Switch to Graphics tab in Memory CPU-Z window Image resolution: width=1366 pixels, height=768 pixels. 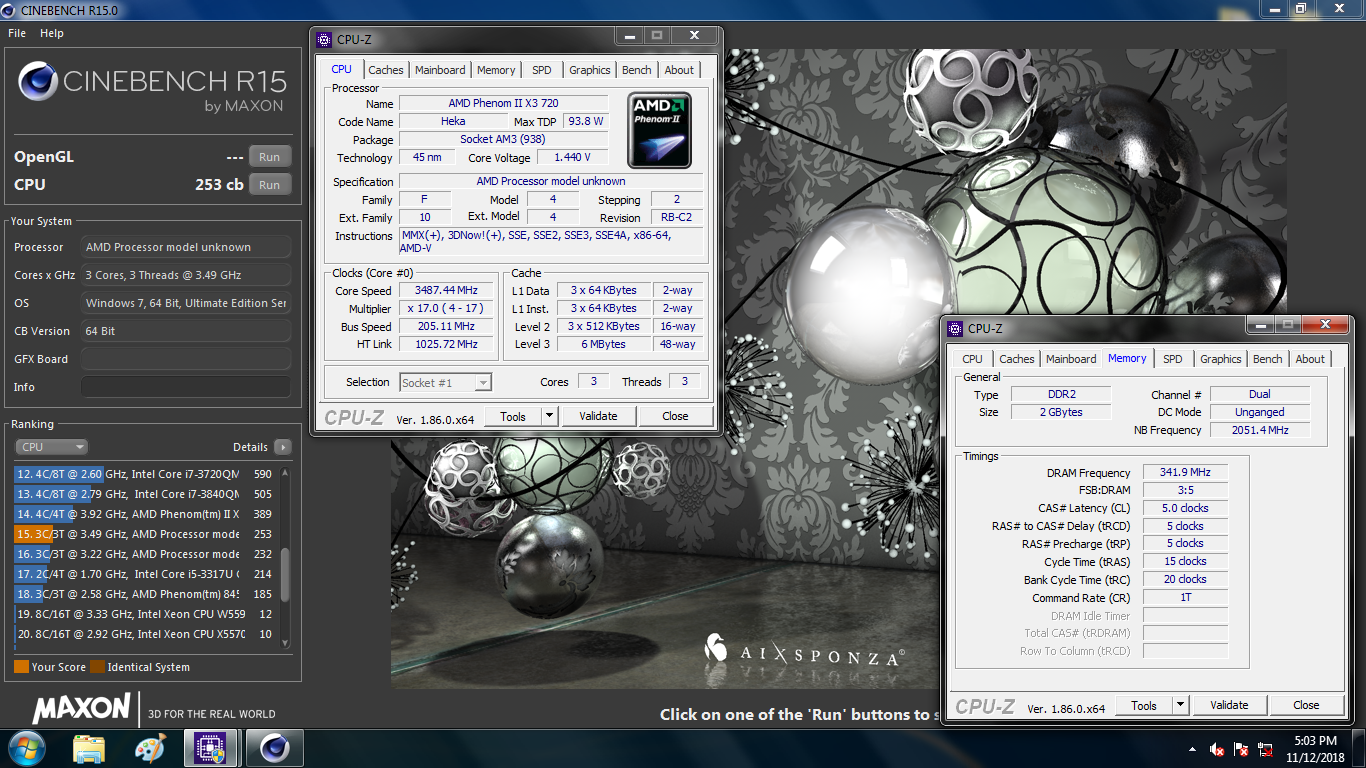pyautogui.click(x=1221, y=359)
